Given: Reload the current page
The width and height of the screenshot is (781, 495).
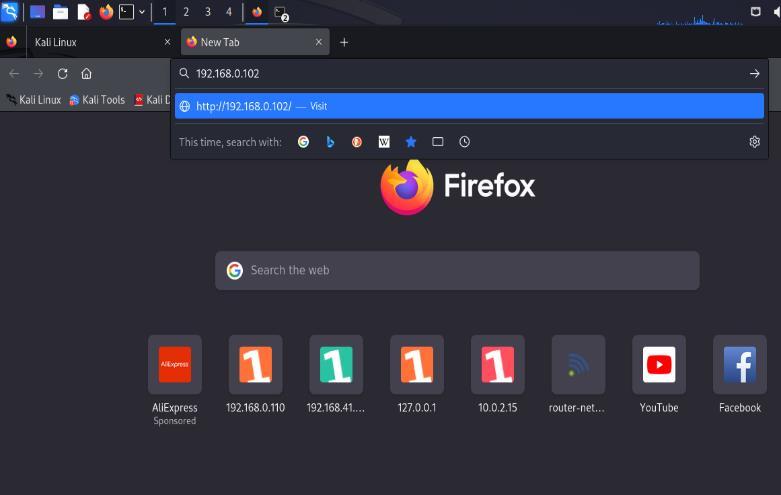Looking at the screenshot, I should coord(62,74).
